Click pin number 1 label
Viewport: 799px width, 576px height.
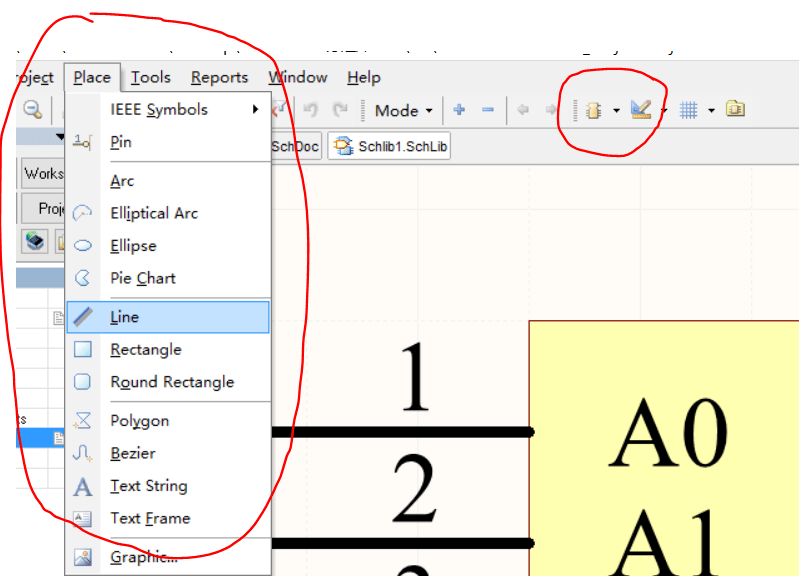click(x=415, y=377)
